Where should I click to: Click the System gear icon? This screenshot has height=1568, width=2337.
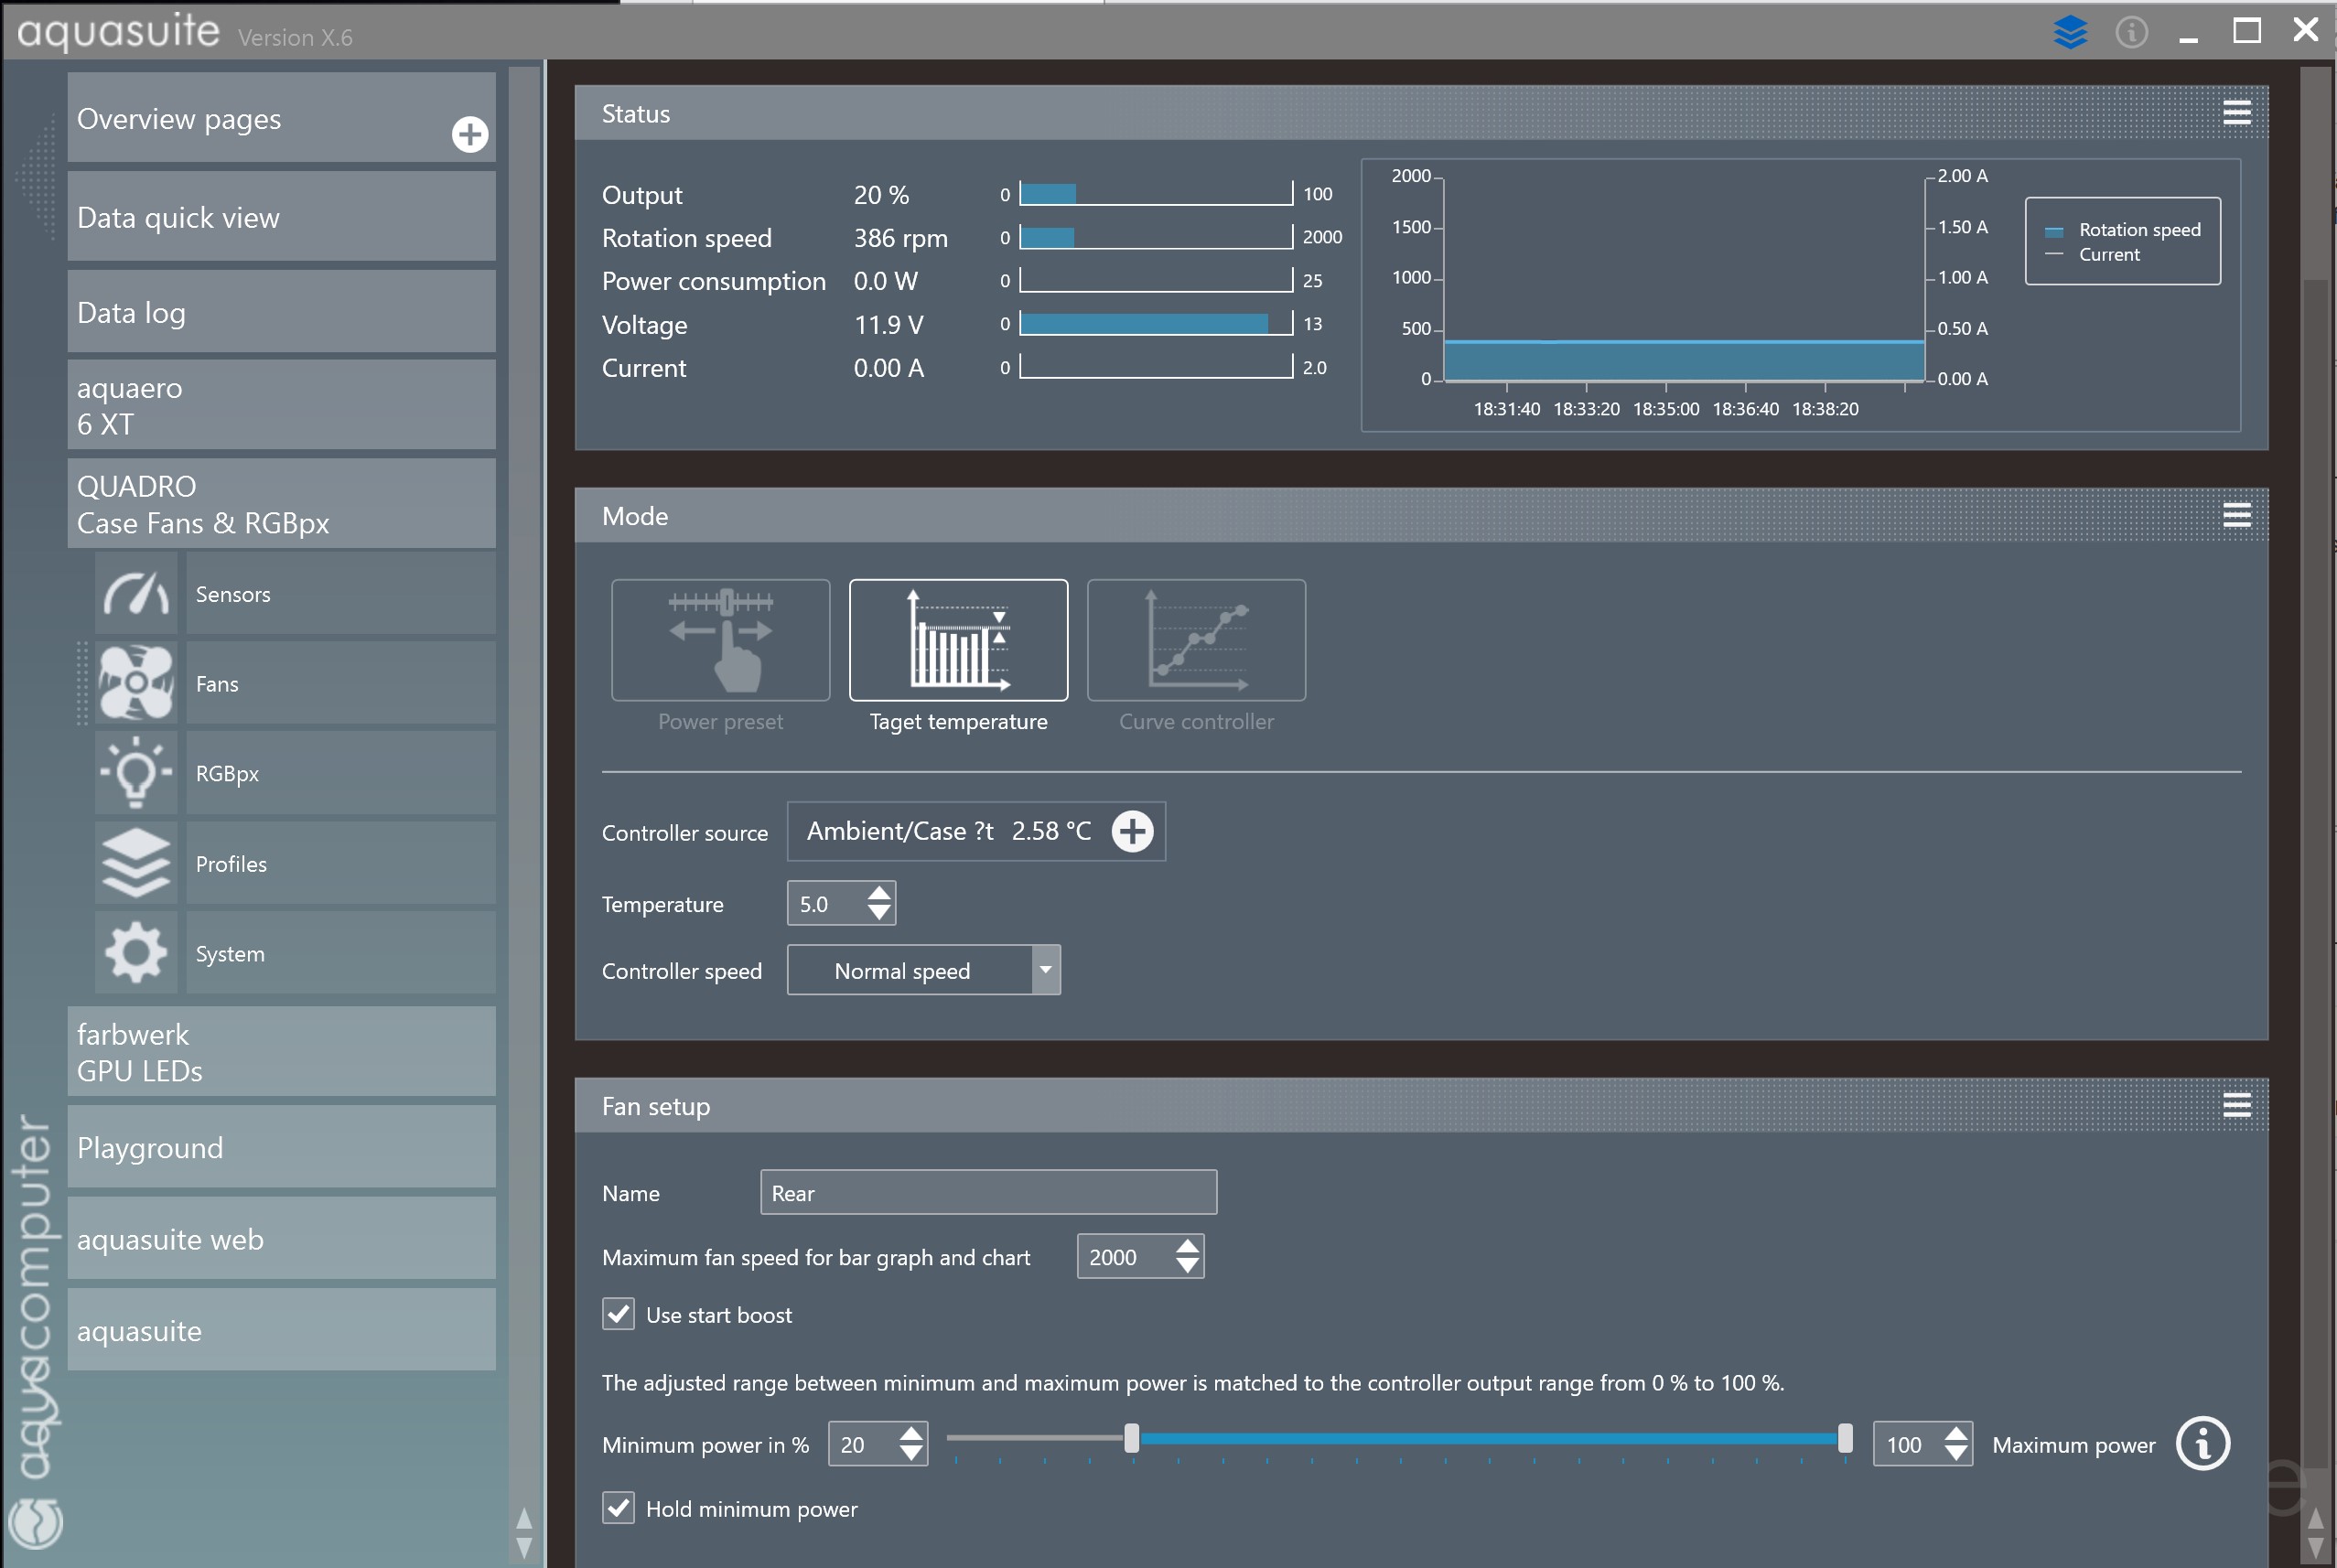(136, 953)
